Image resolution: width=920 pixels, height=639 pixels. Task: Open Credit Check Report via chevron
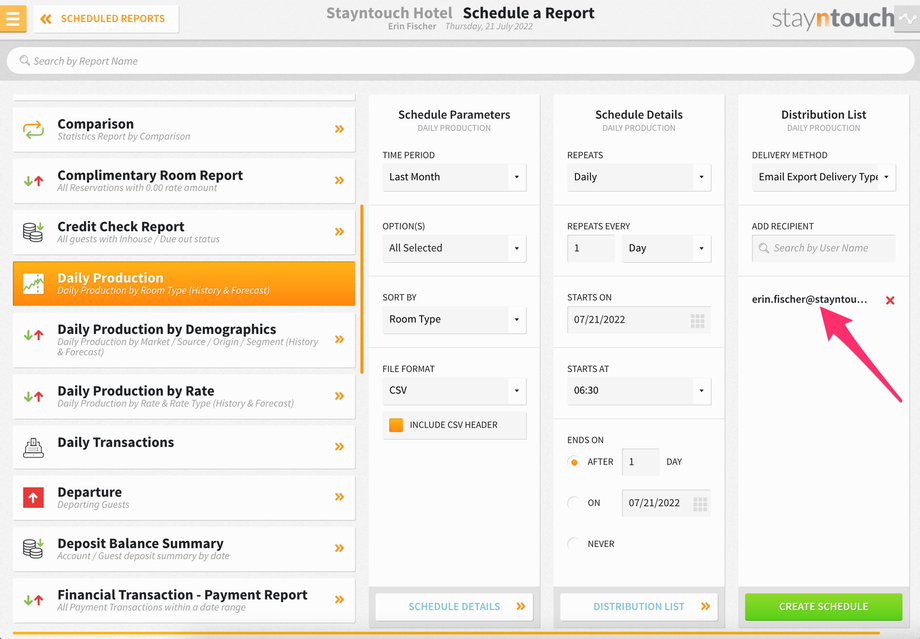point(339,231)
